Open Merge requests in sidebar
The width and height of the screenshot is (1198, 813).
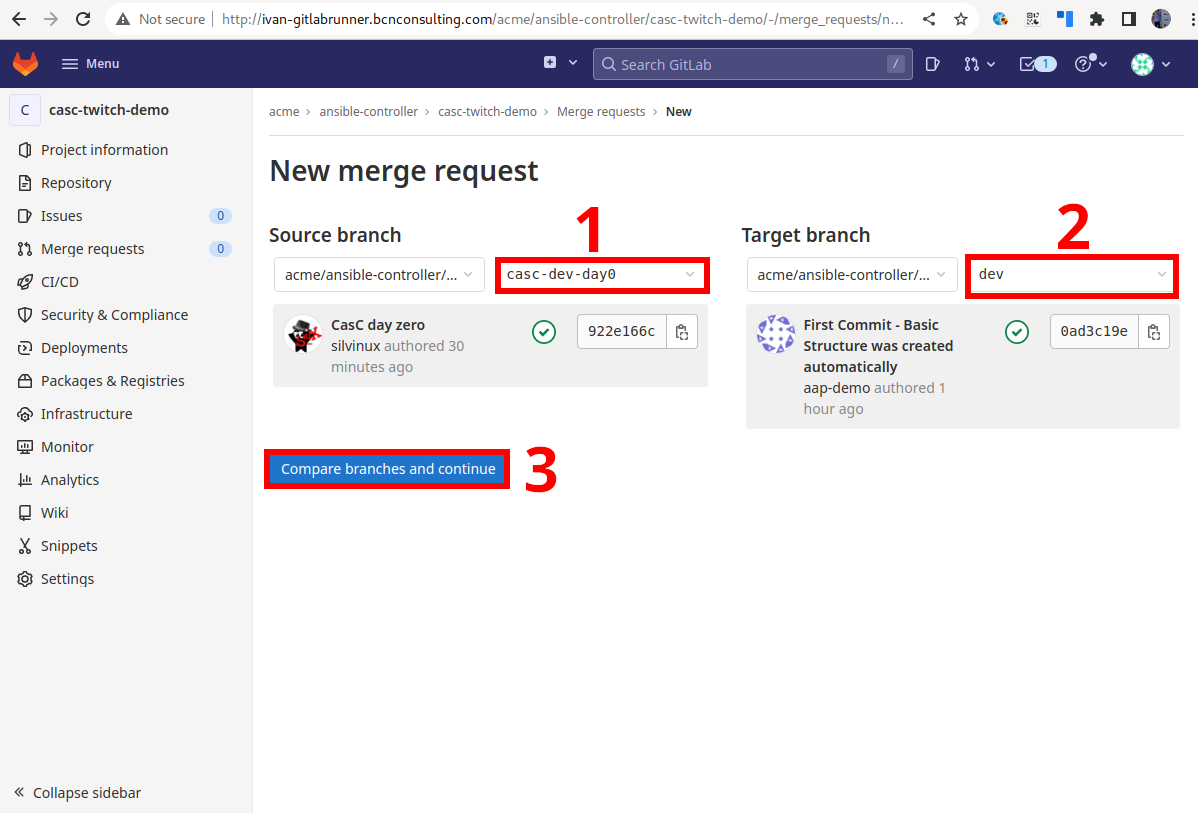[x=92, y=248]
